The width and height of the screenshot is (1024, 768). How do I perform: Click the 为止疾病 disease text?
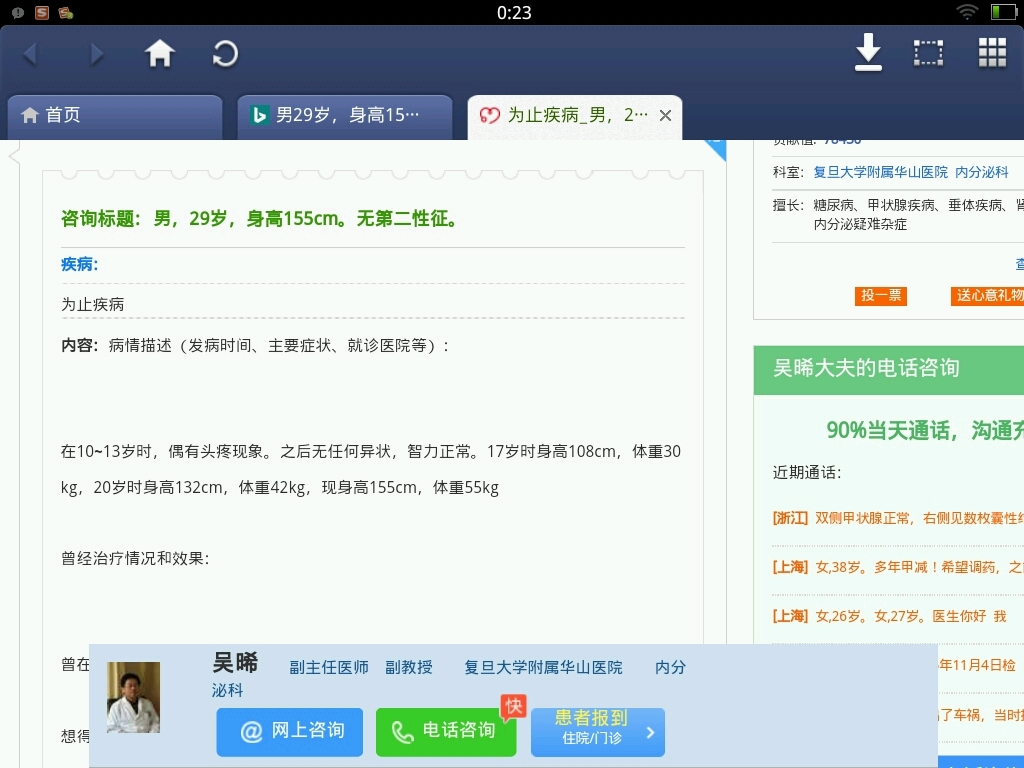[93, 304]
